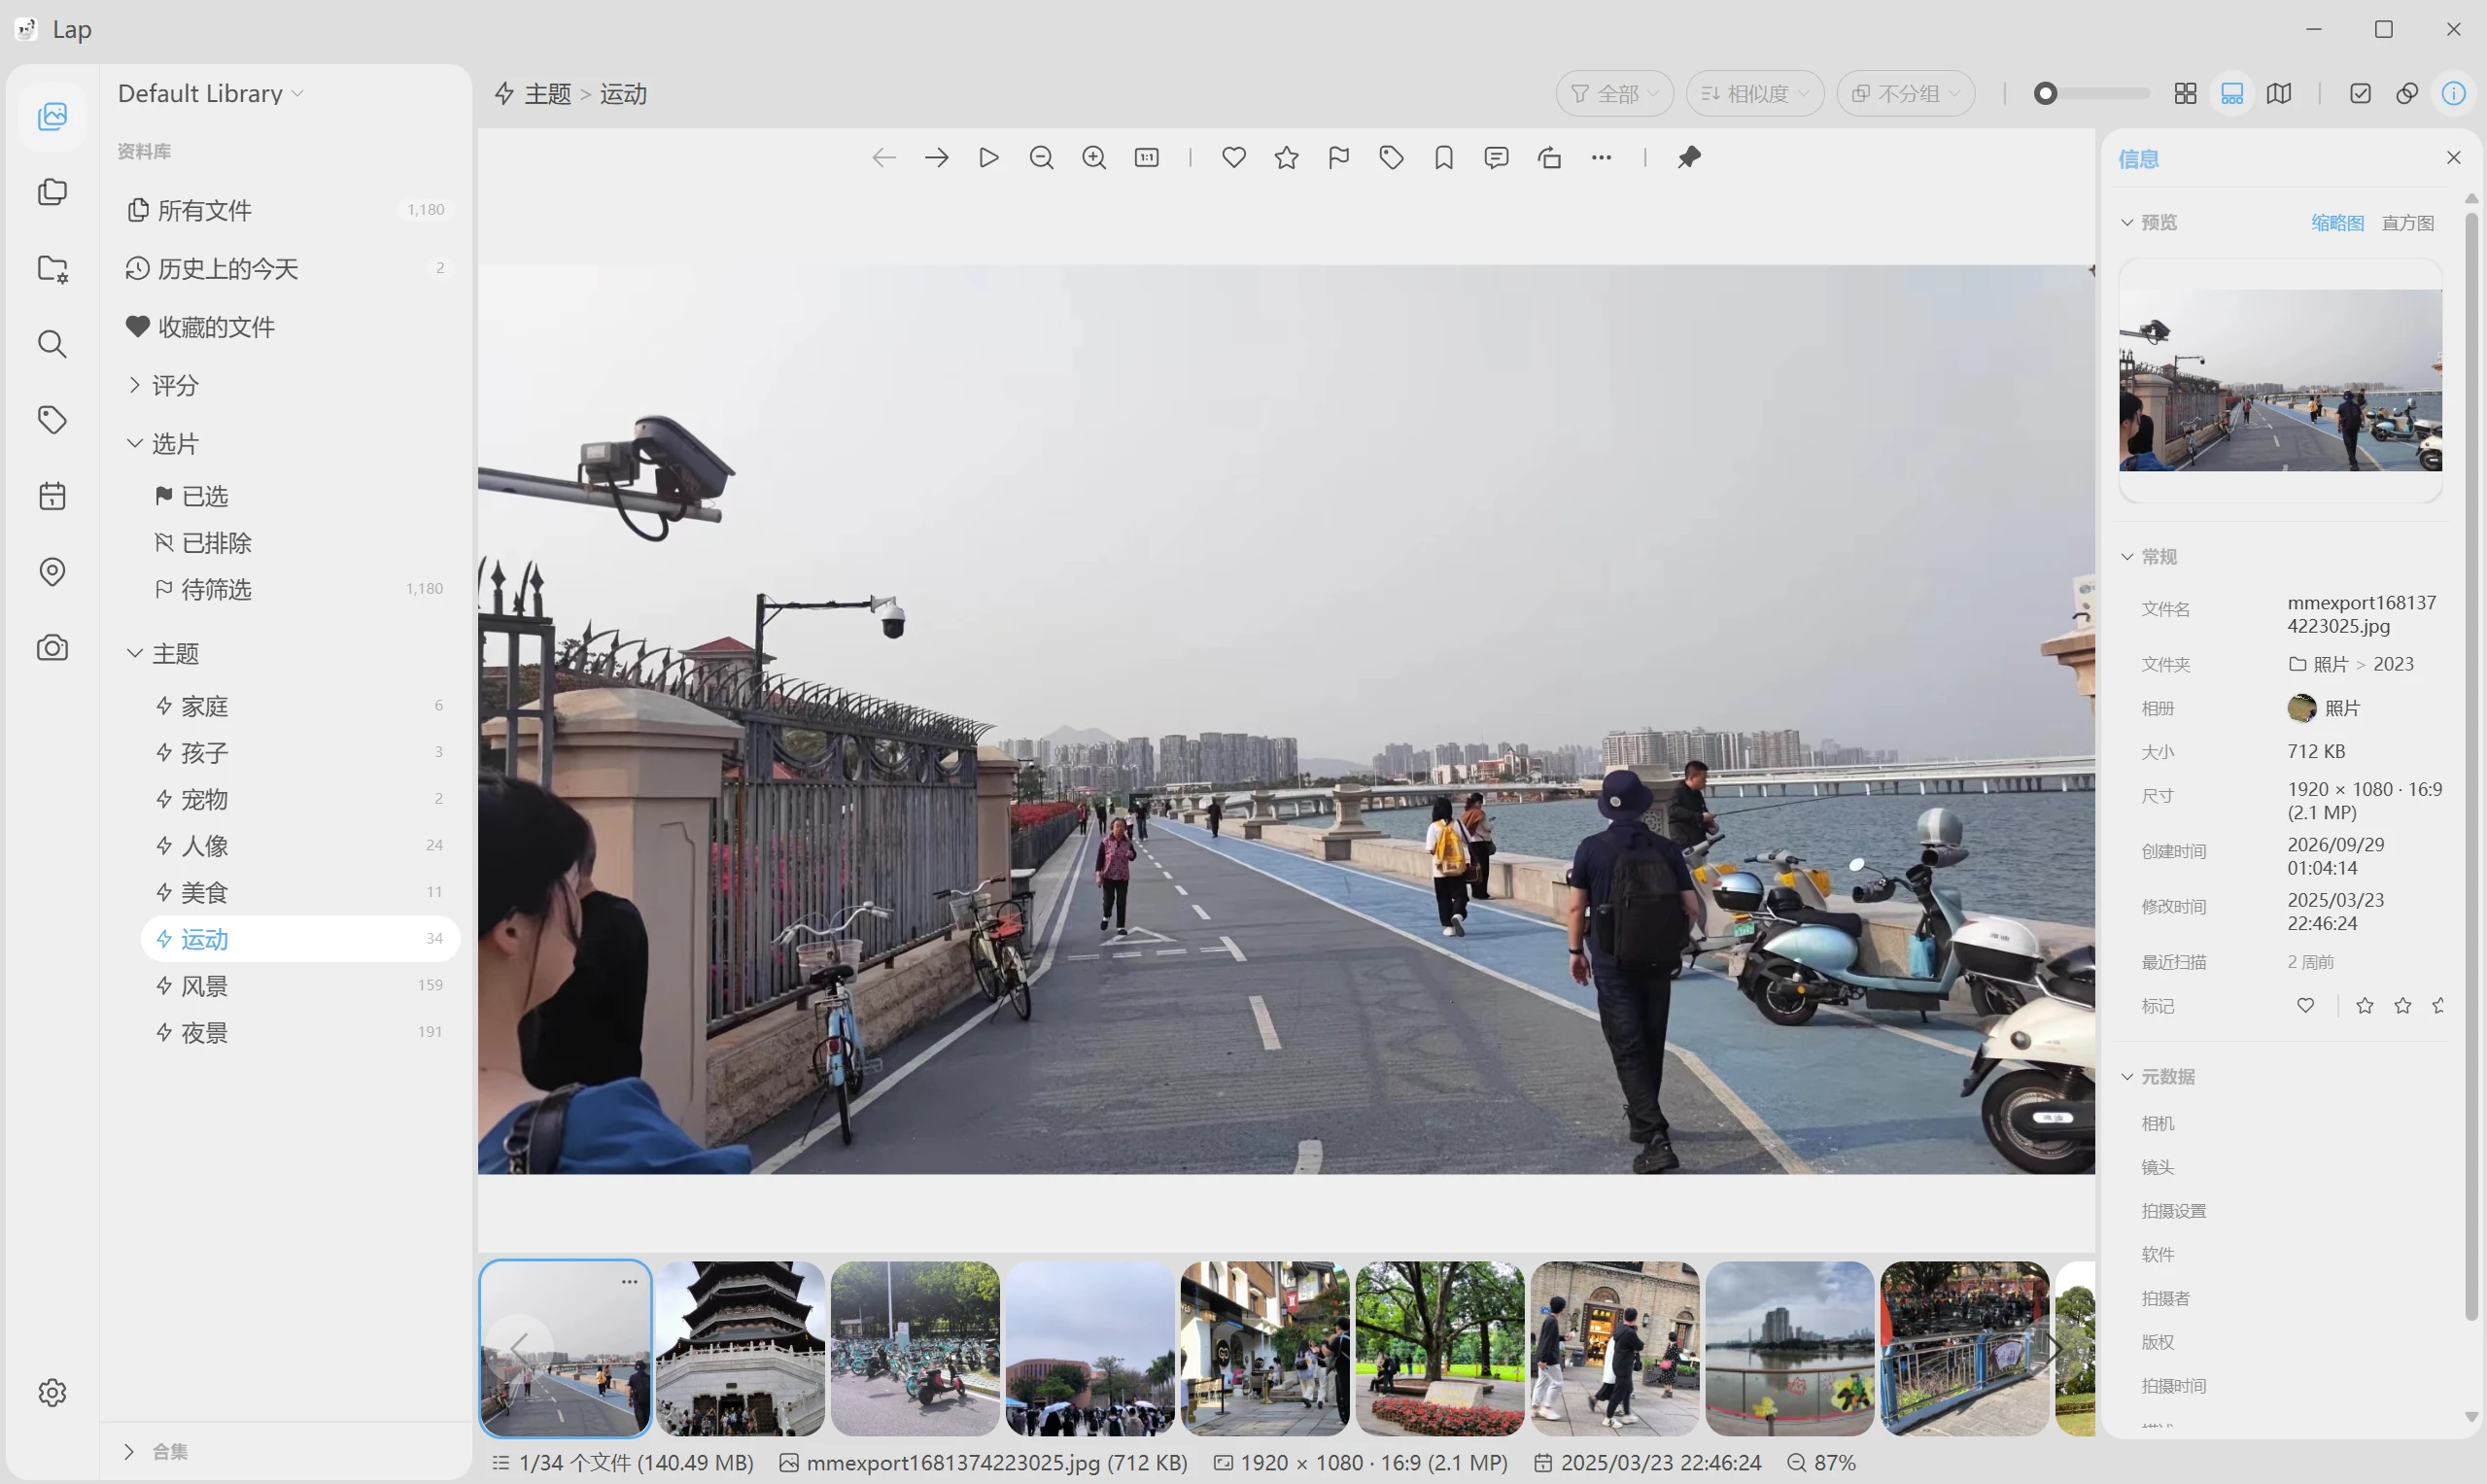The width and height of the screenshot is (2487, 1484).
Task: Go to the next image arrow
Action: [936, 158]
